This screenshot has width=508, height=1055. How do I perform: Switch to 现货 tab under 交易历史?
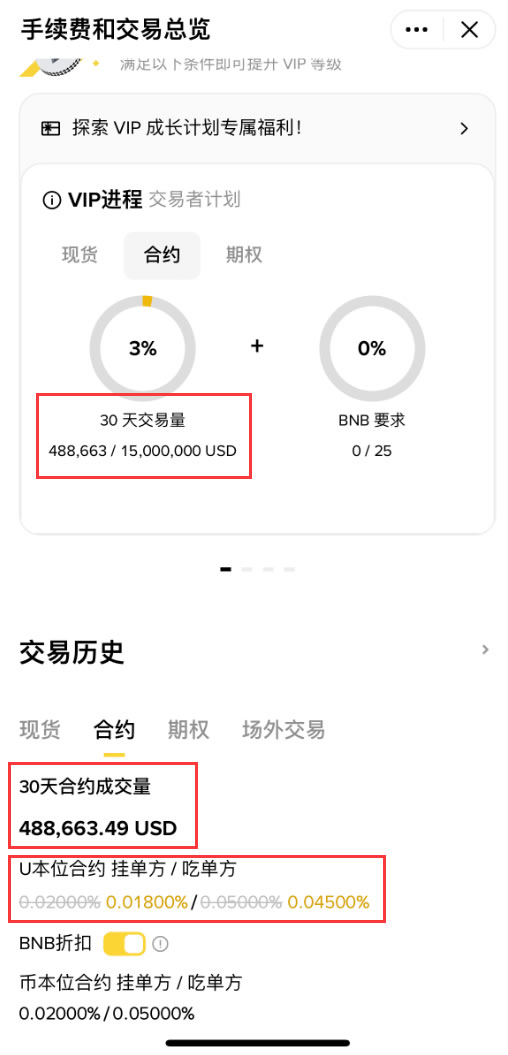(40, 729)
